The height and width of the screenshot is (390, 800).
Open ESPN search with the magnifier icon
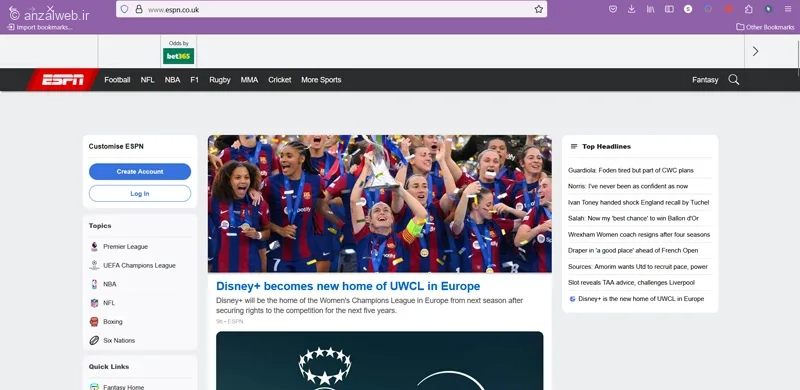coord(734,80)
